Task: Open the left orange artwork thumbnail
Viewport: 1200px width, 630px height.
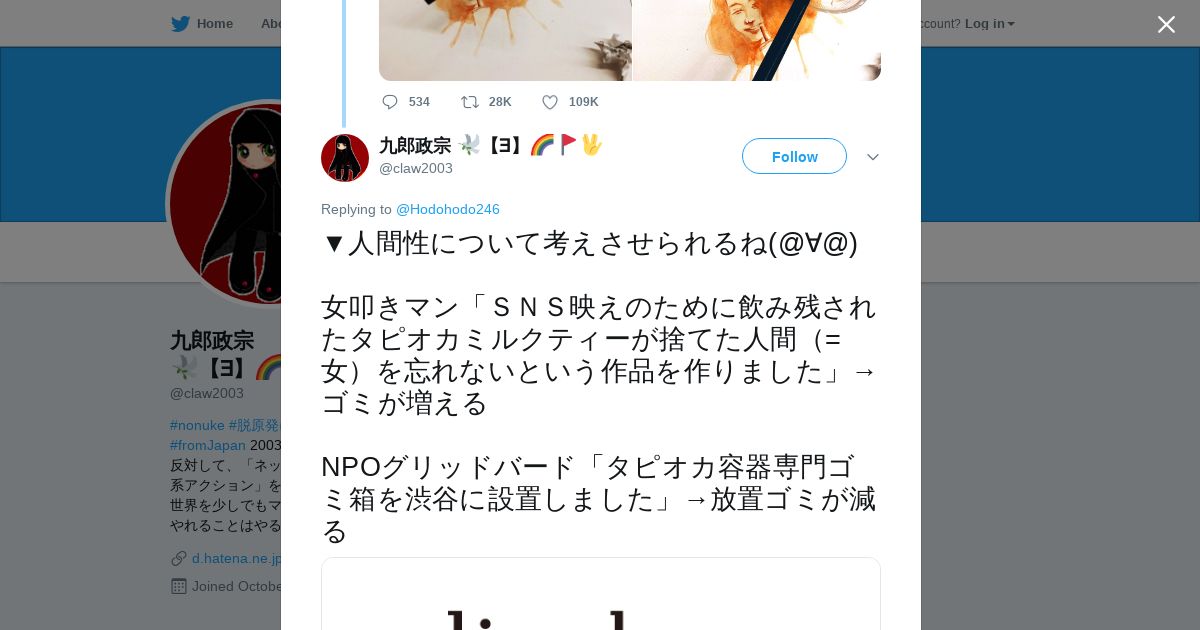Action: [x=505, y=40]
